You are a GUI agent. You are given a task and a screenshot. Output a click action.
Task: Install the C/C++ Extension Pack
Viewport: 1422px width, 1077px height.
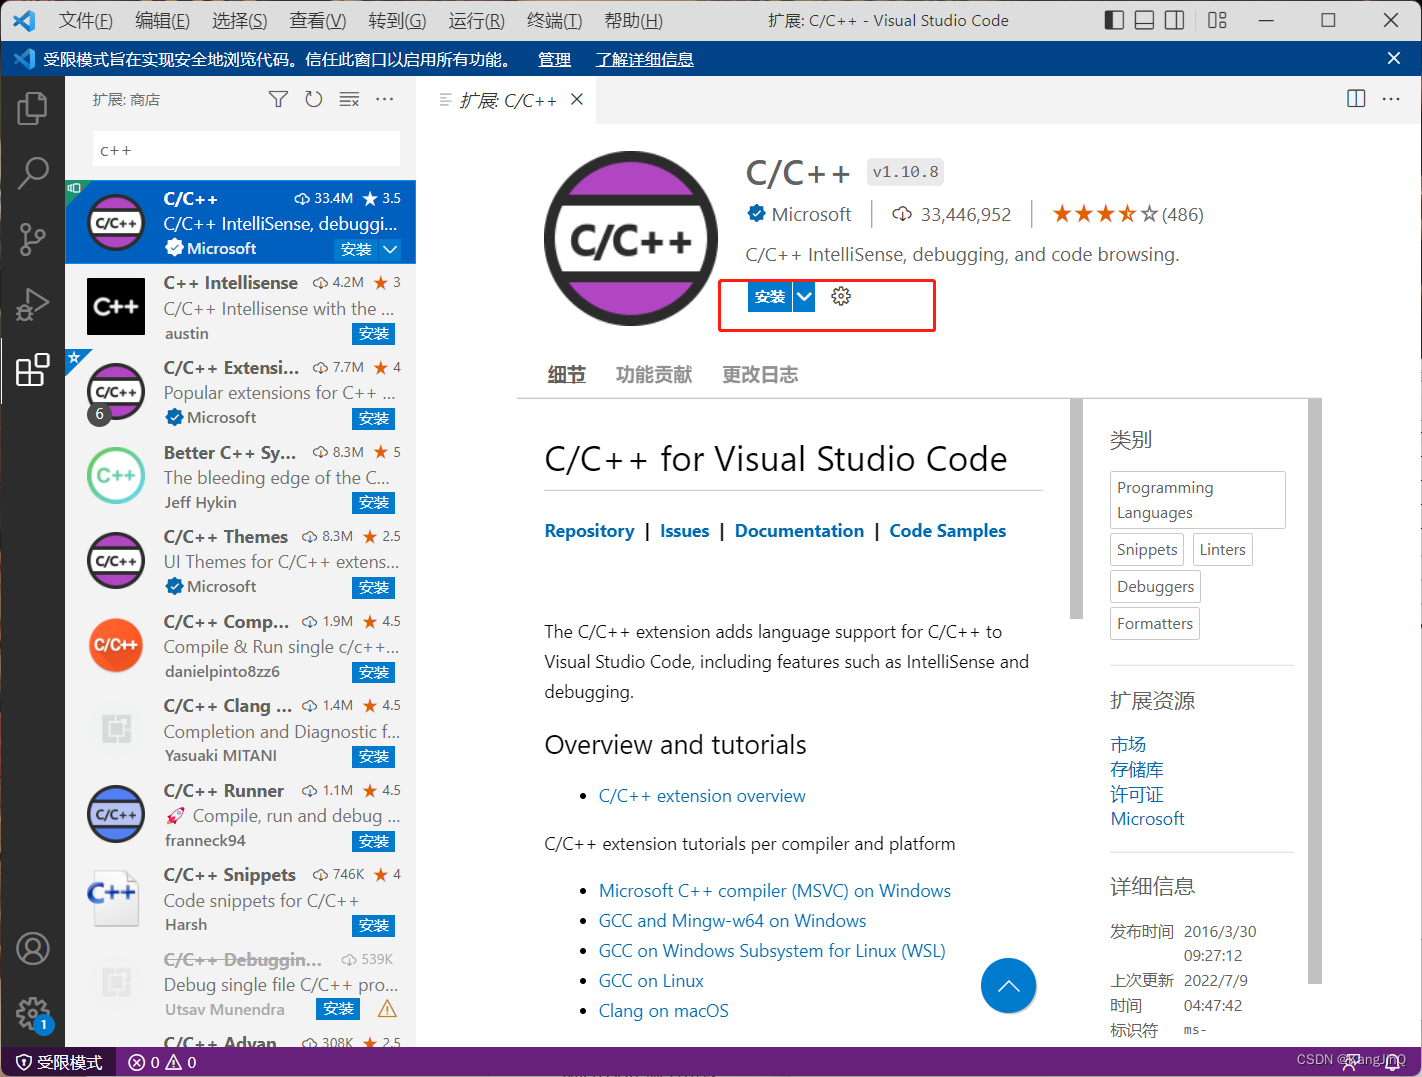click(x=374, y=418)
